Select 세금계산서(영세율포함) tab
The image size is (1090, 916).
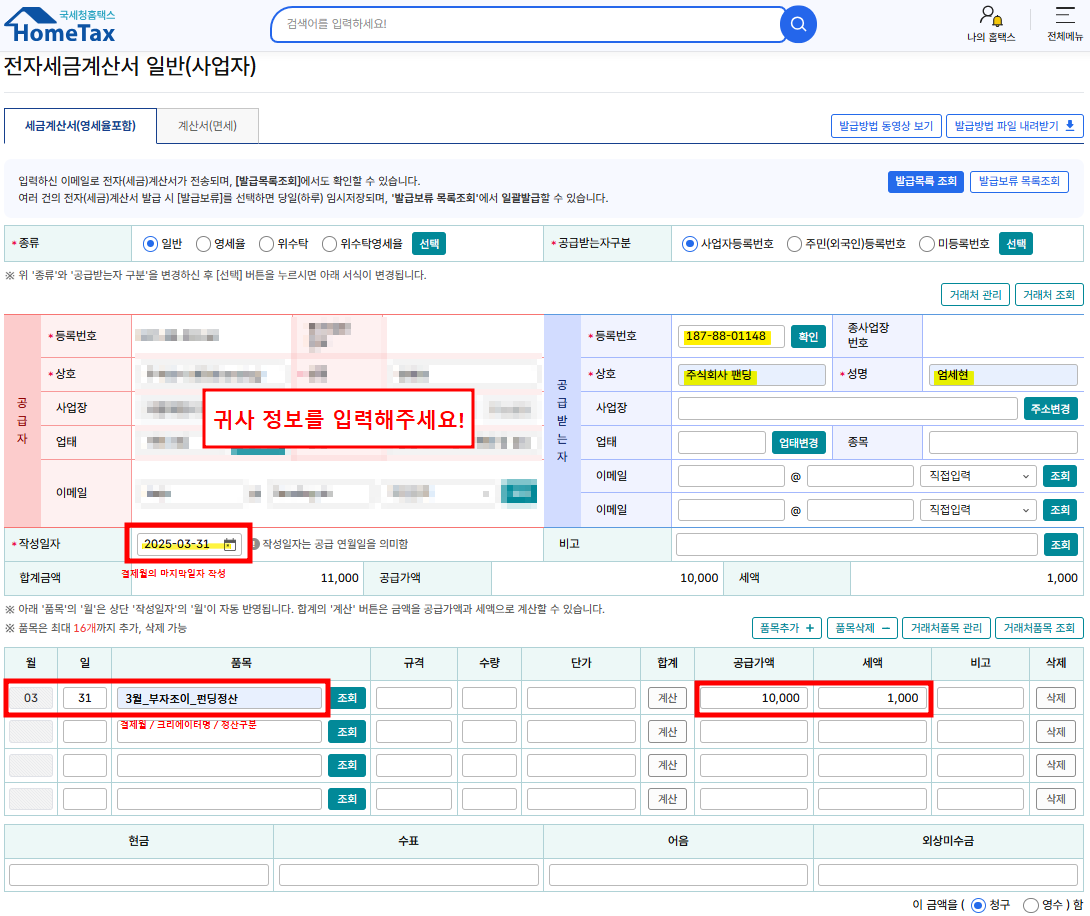[81, 126]
